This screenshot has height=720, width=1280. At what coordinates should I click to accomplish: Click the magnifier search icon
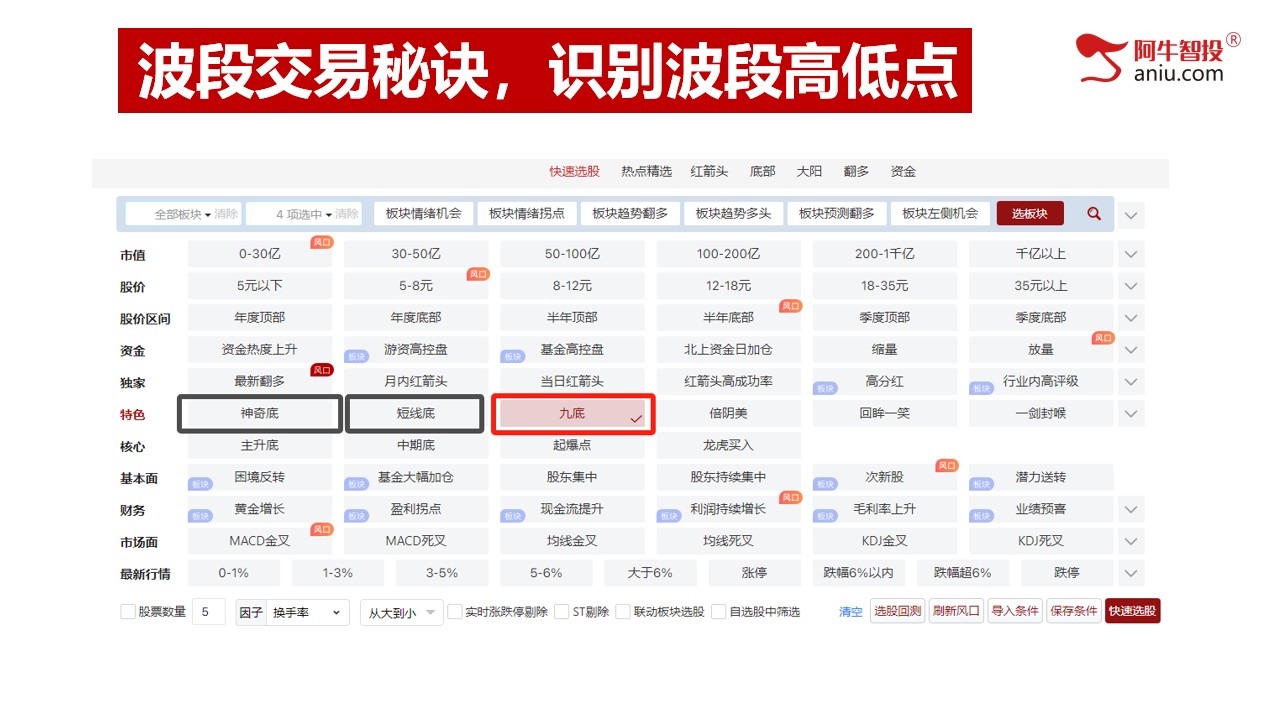1094,214
